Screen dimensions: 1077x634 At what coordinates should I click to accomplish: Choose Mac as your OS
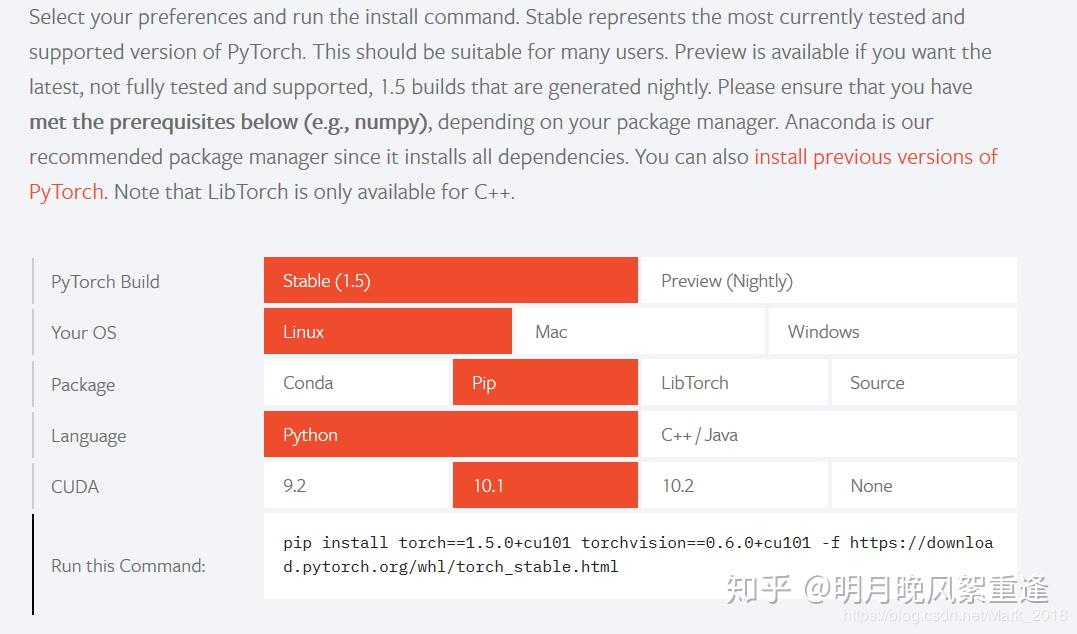[639, 331]
